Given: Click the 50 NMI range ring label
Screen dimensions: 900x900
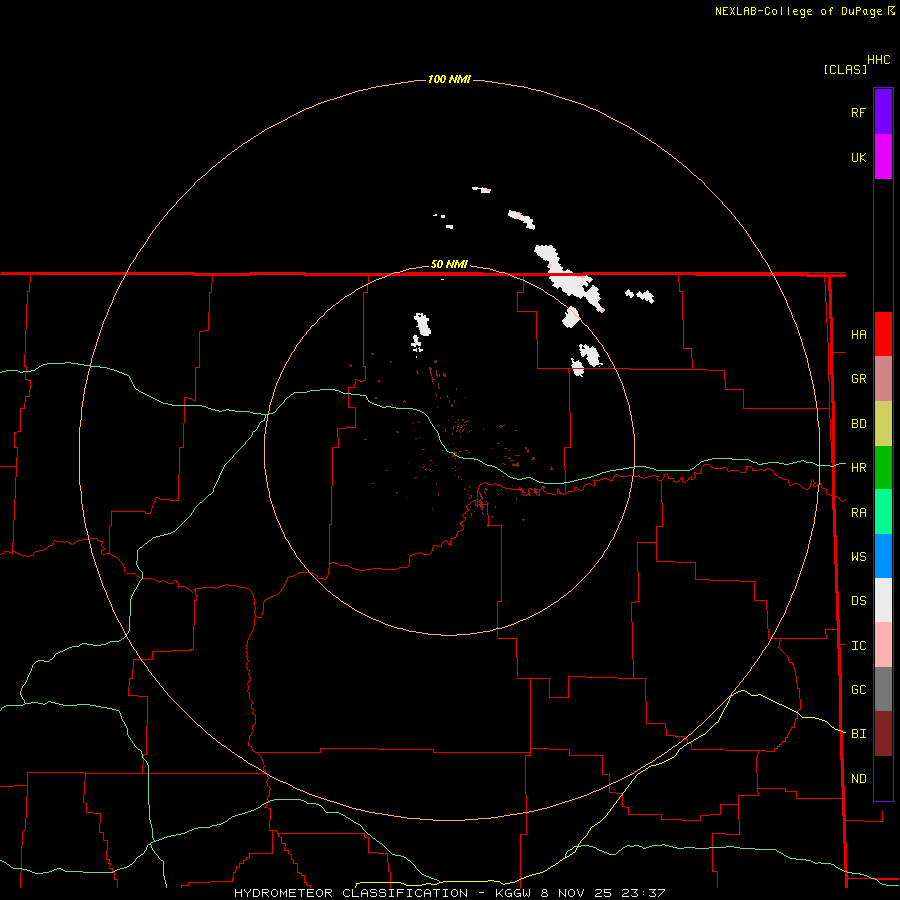Looking at the screenshot, I should point(449,265).
